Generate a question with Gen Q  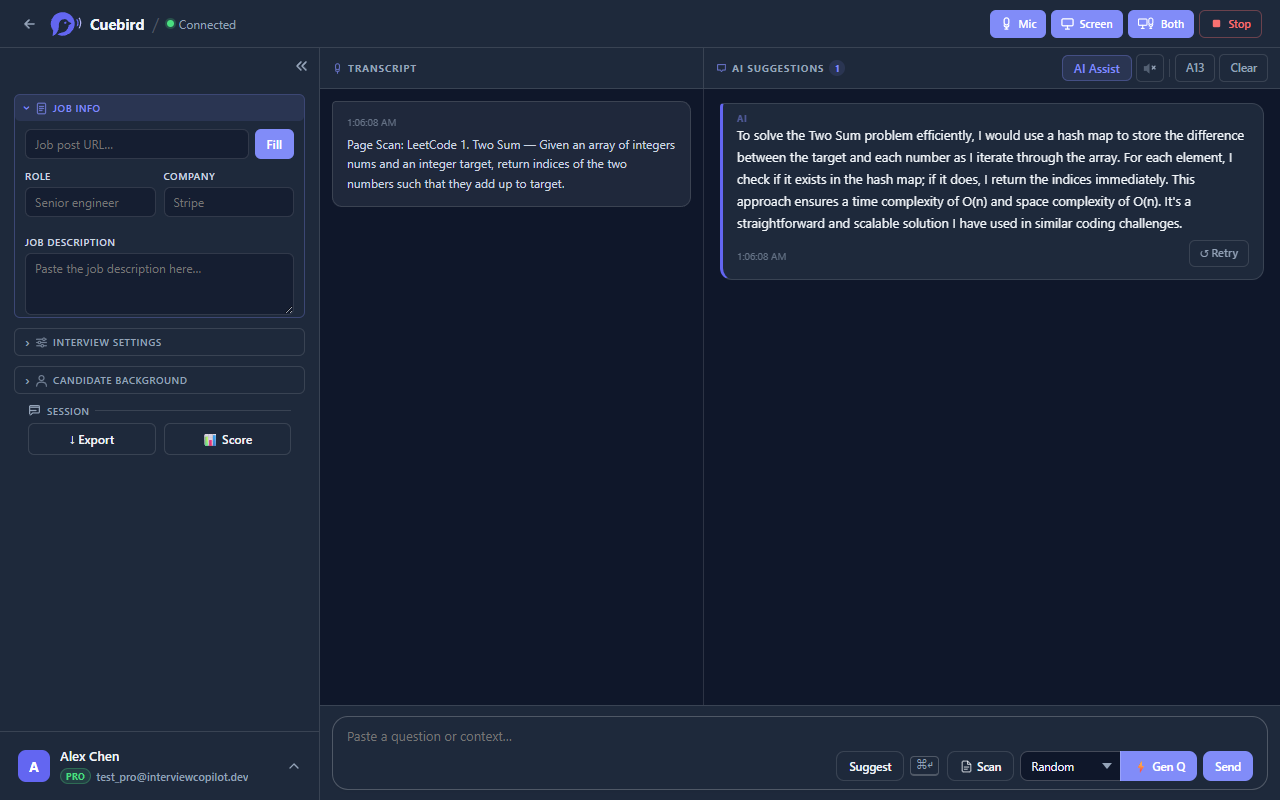(x=1159, y=767)
